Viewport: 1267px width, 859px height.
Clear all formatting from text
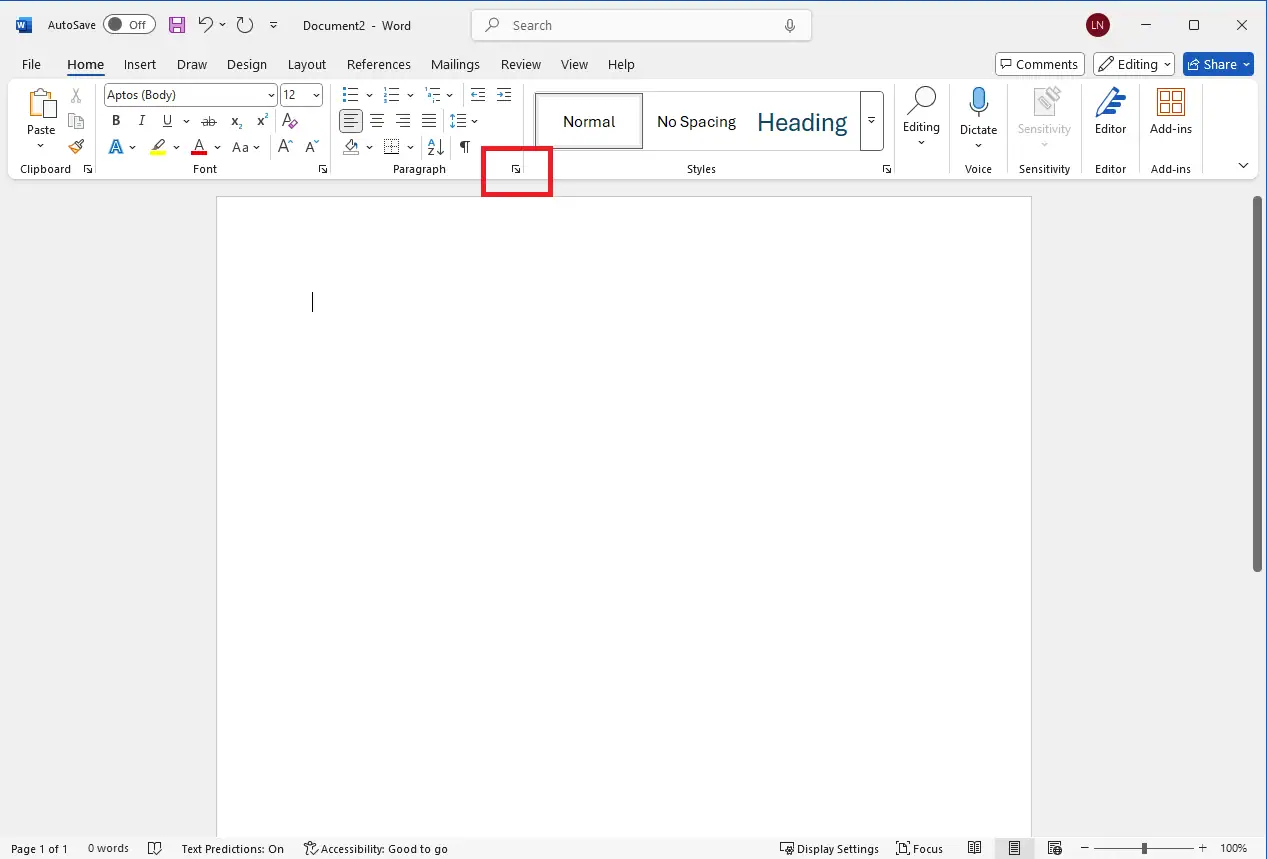click(290, 121)
